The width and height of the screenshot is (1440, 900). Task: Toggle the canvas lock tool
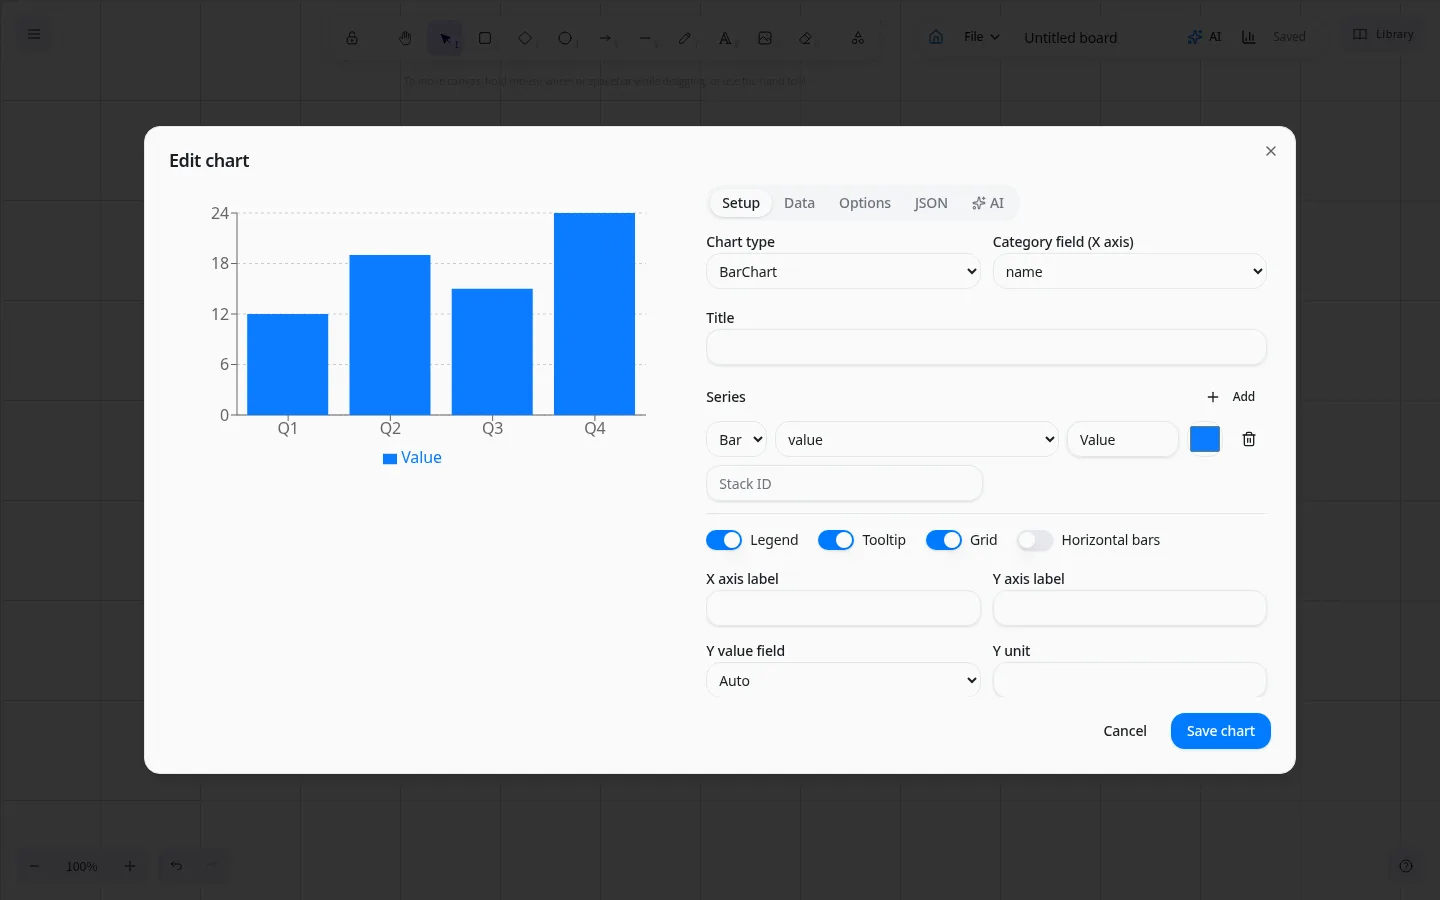(x=352, y=38)
